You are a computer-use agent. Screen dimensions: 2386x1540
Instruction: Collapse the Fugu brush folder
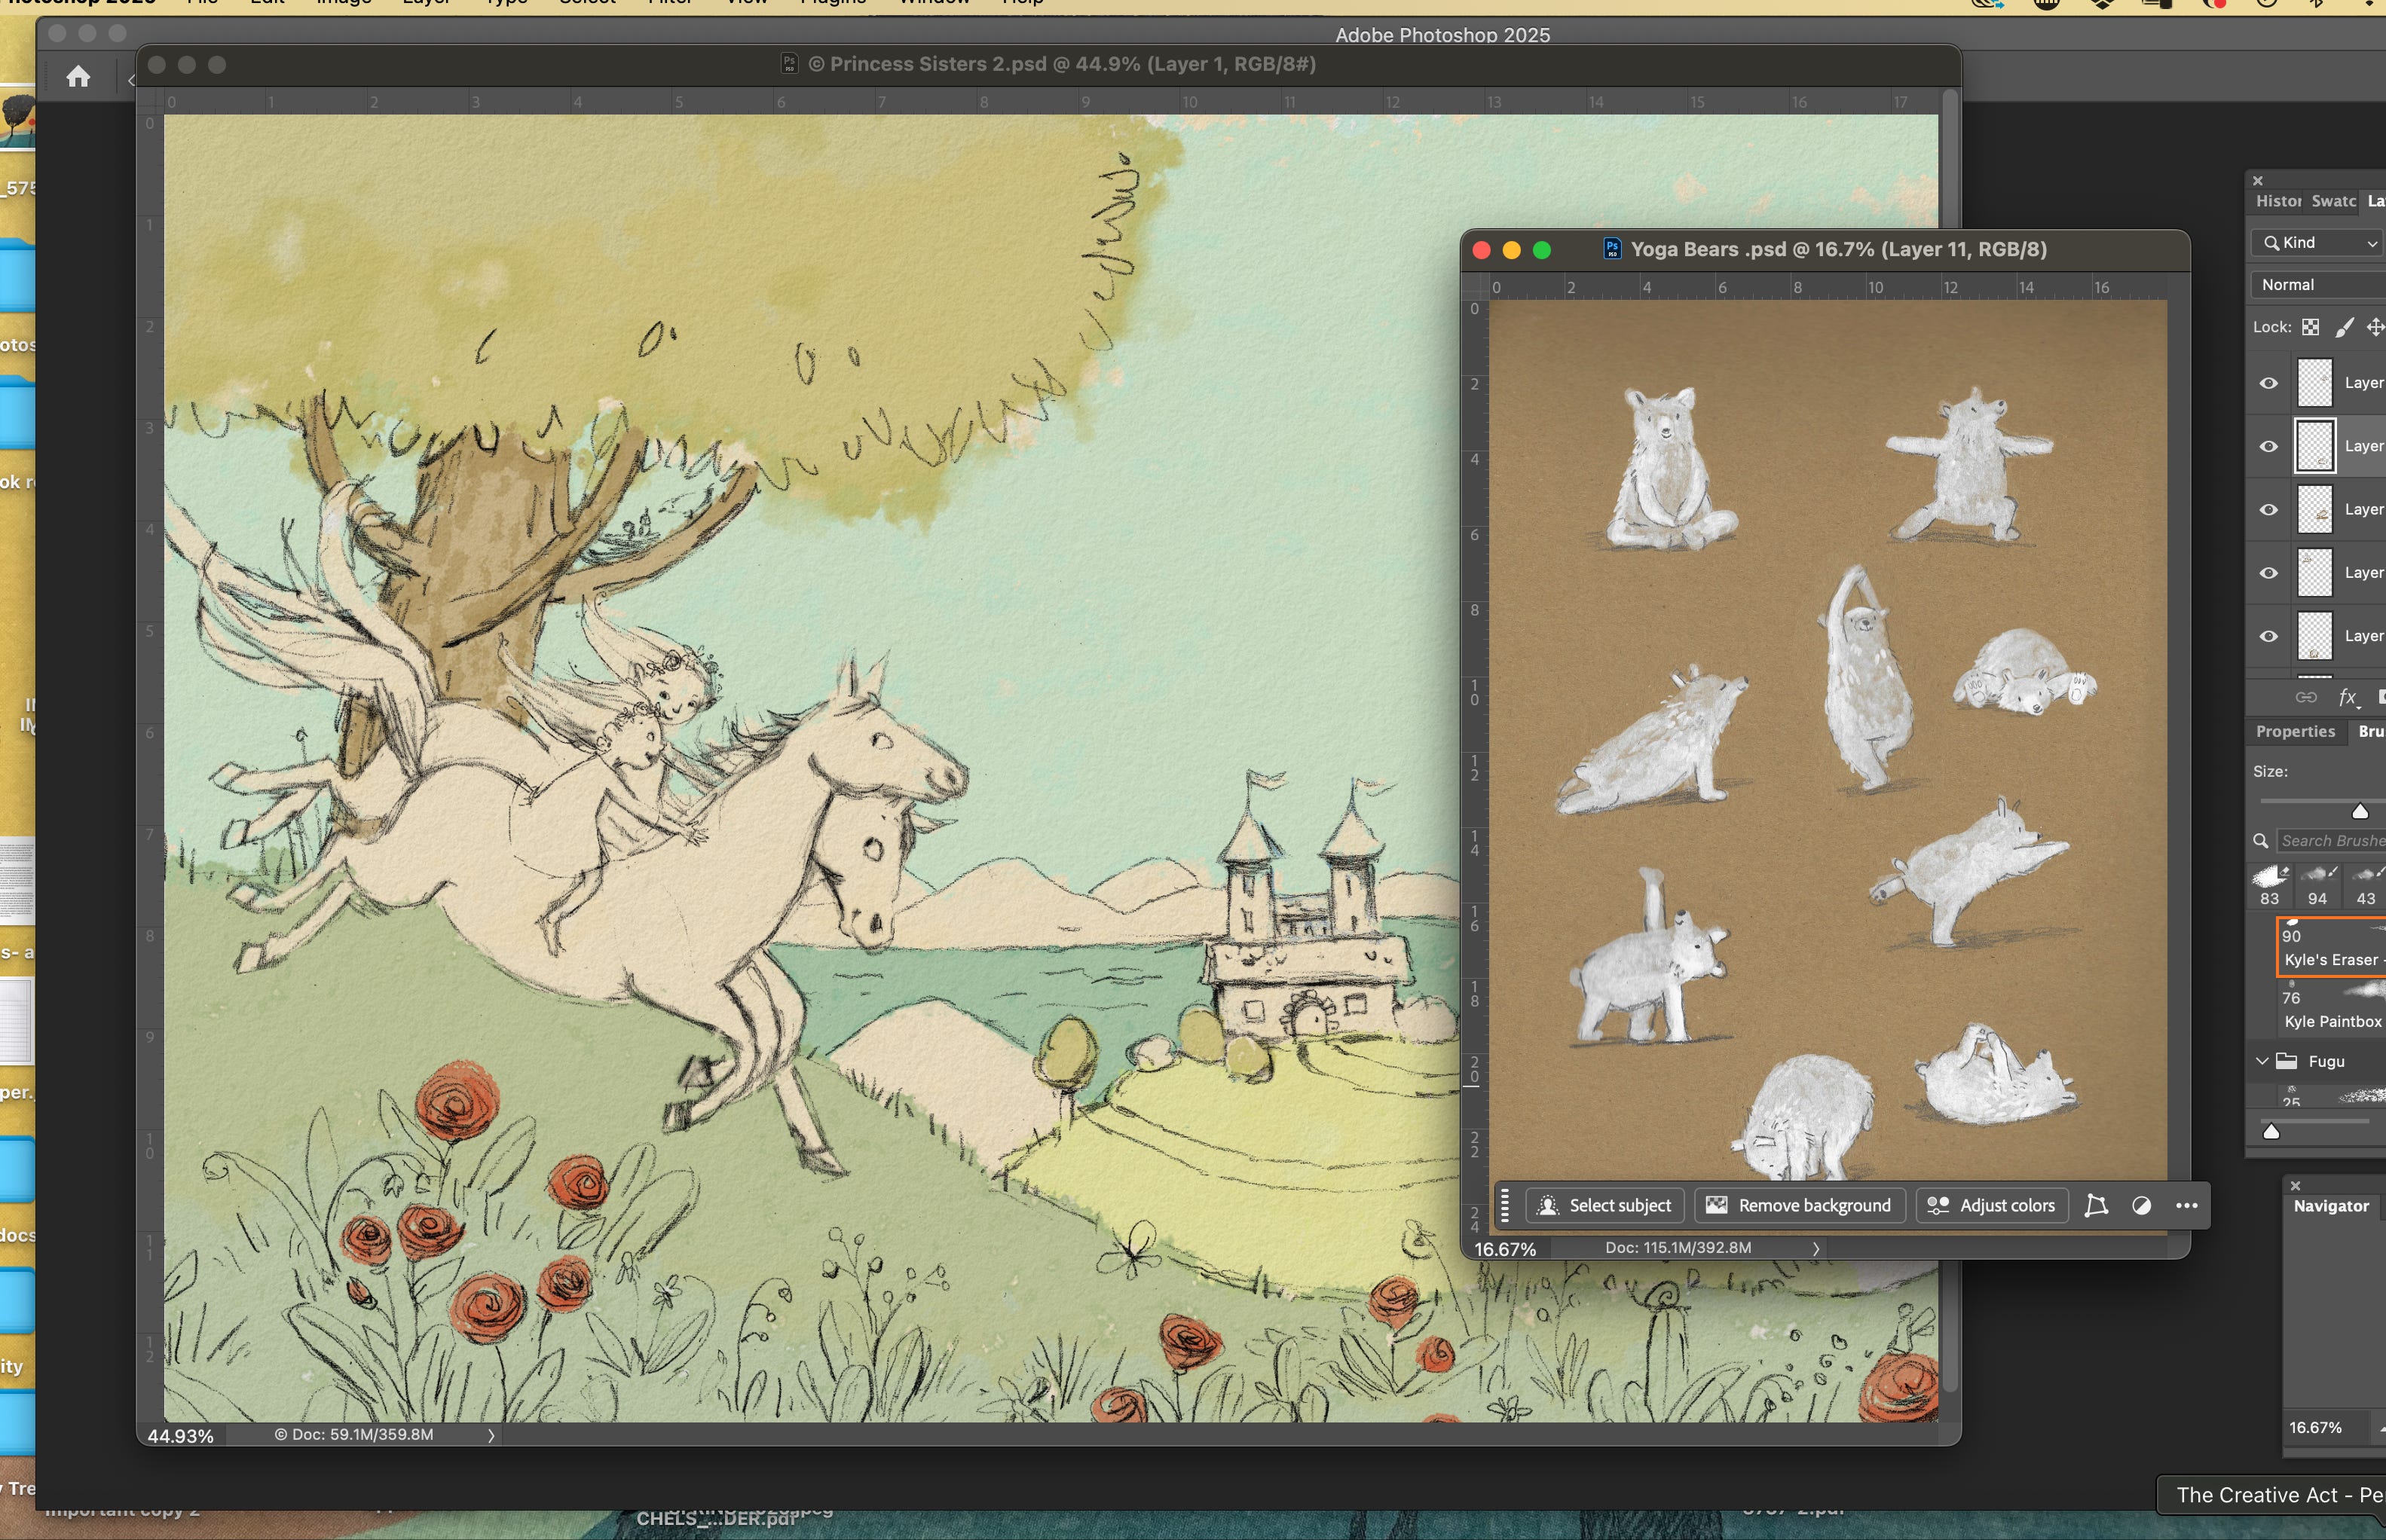coord(2262,1061)
